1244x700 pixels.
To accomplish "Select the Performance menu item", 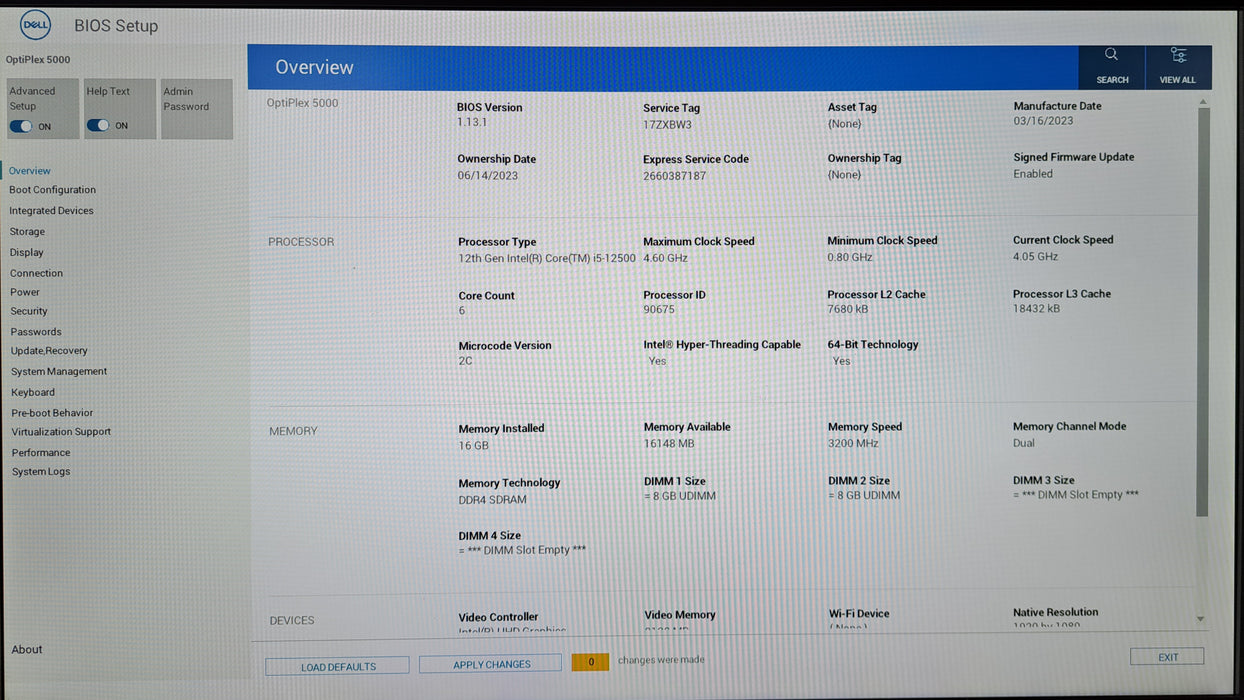I will [x=41, y=453].
